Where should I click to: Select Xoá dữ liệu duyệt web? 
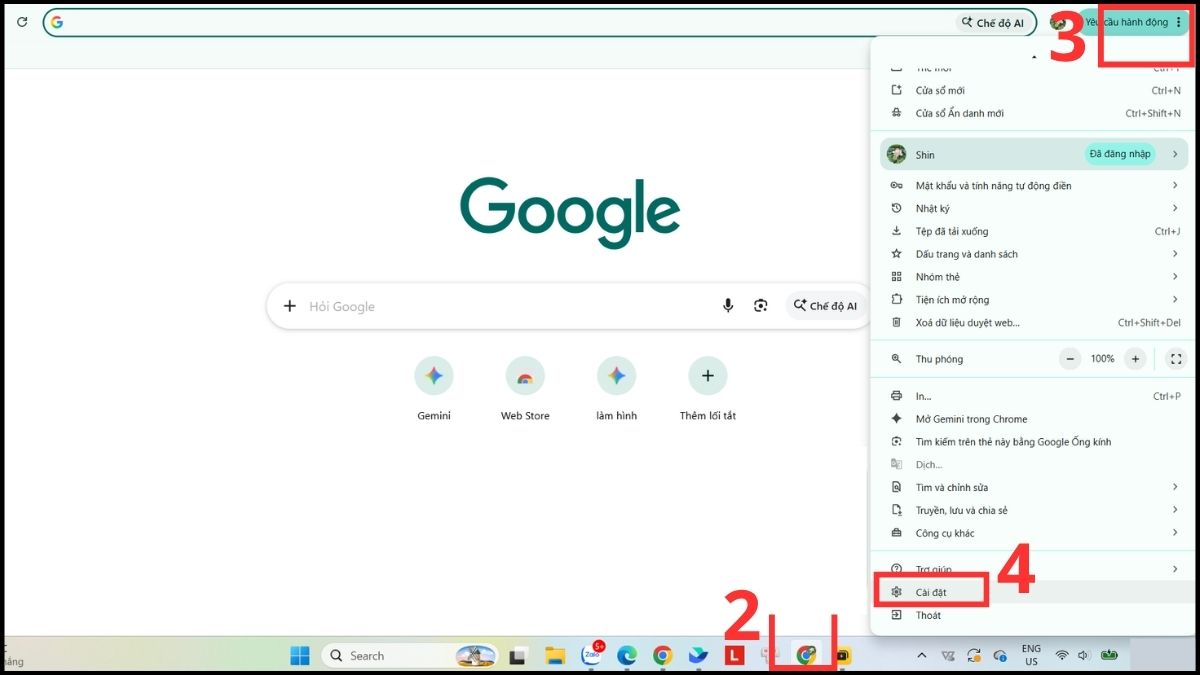coord(1034,323)
